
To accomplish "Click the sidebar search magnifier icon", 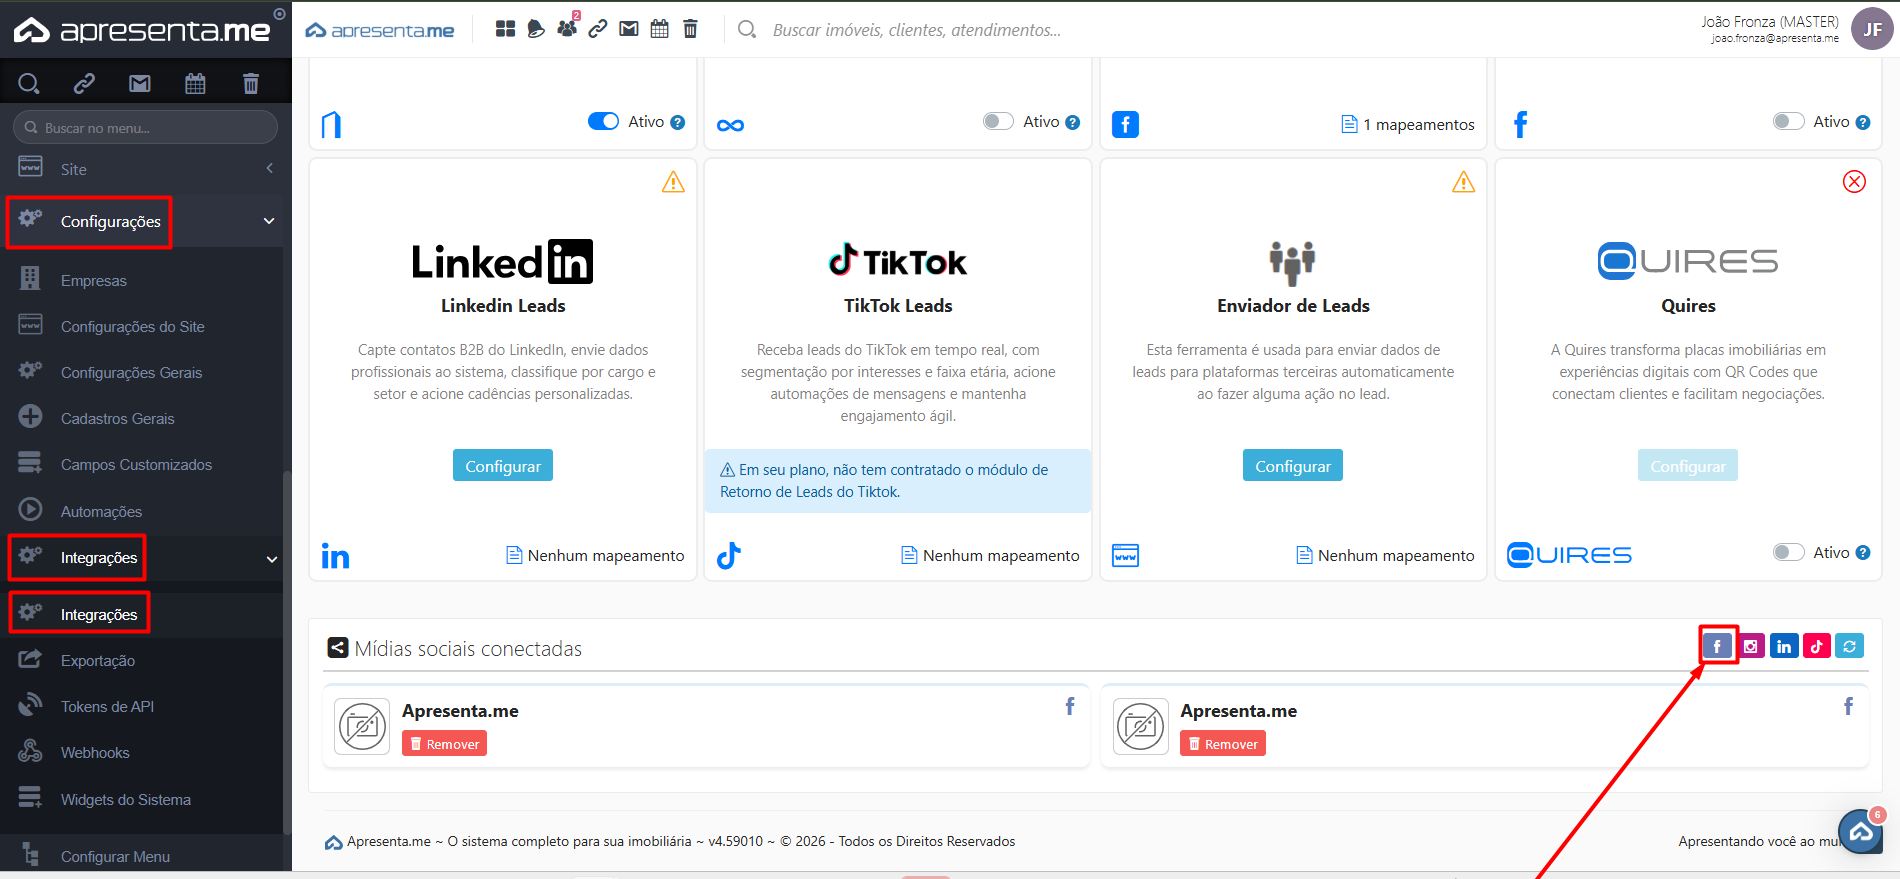I will [29, 83].
